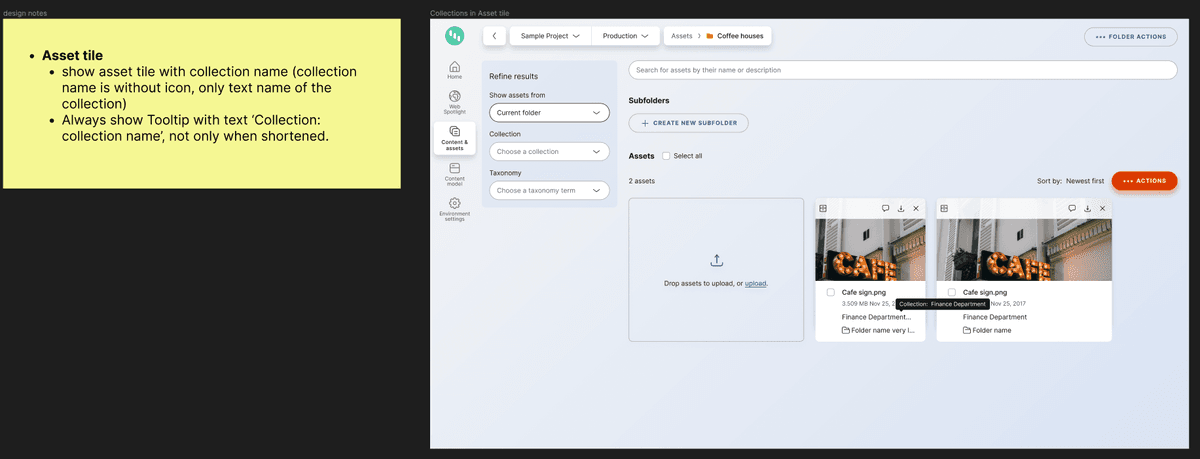
Task: Open comments on the second Cafe sign tile
Action: (1072, 208)
